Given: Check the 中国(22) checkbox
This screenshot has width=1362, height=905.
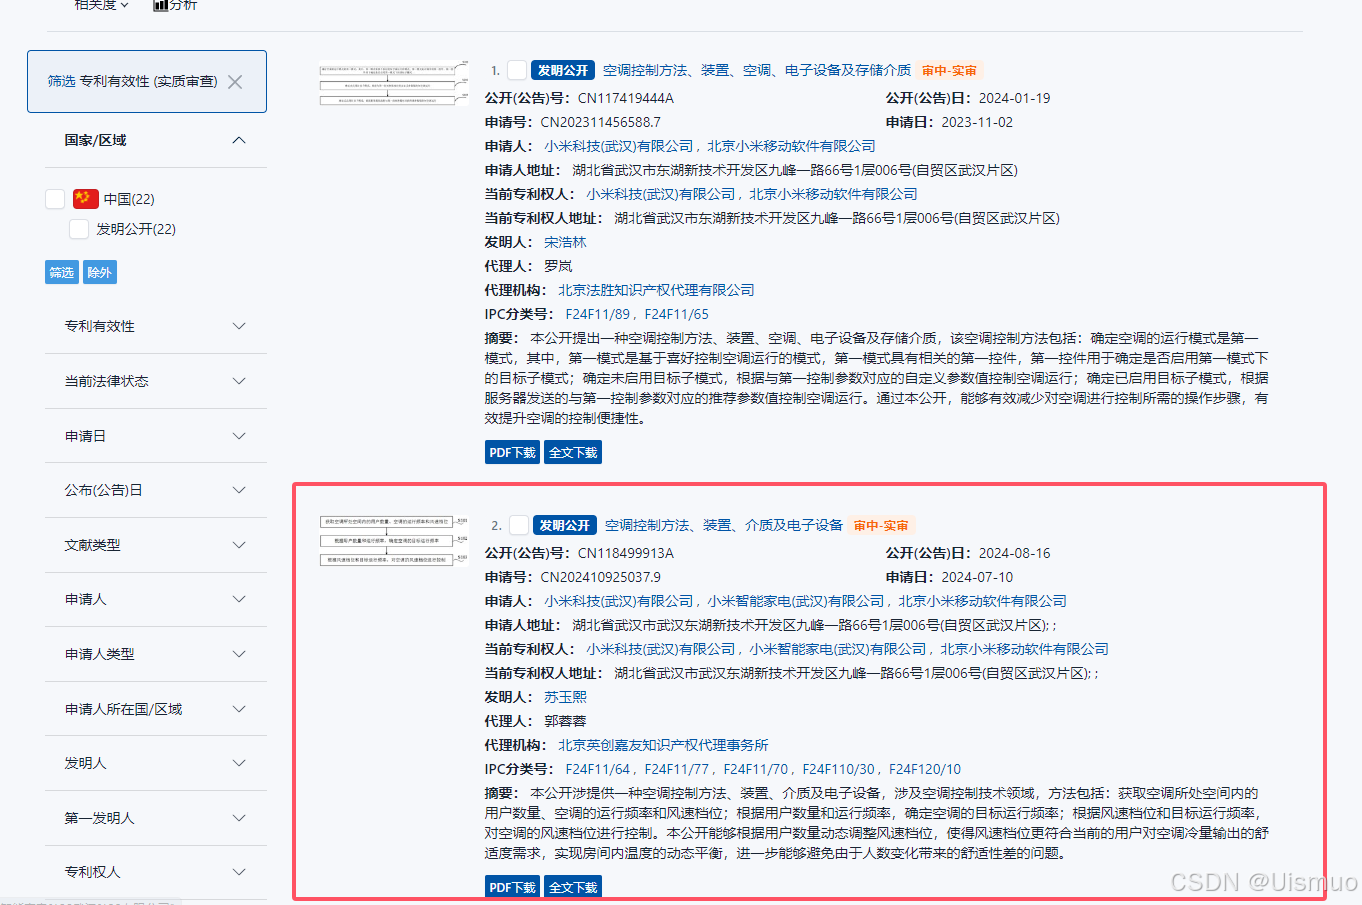Looking at the screenshot, I should [x=55, y=199].
